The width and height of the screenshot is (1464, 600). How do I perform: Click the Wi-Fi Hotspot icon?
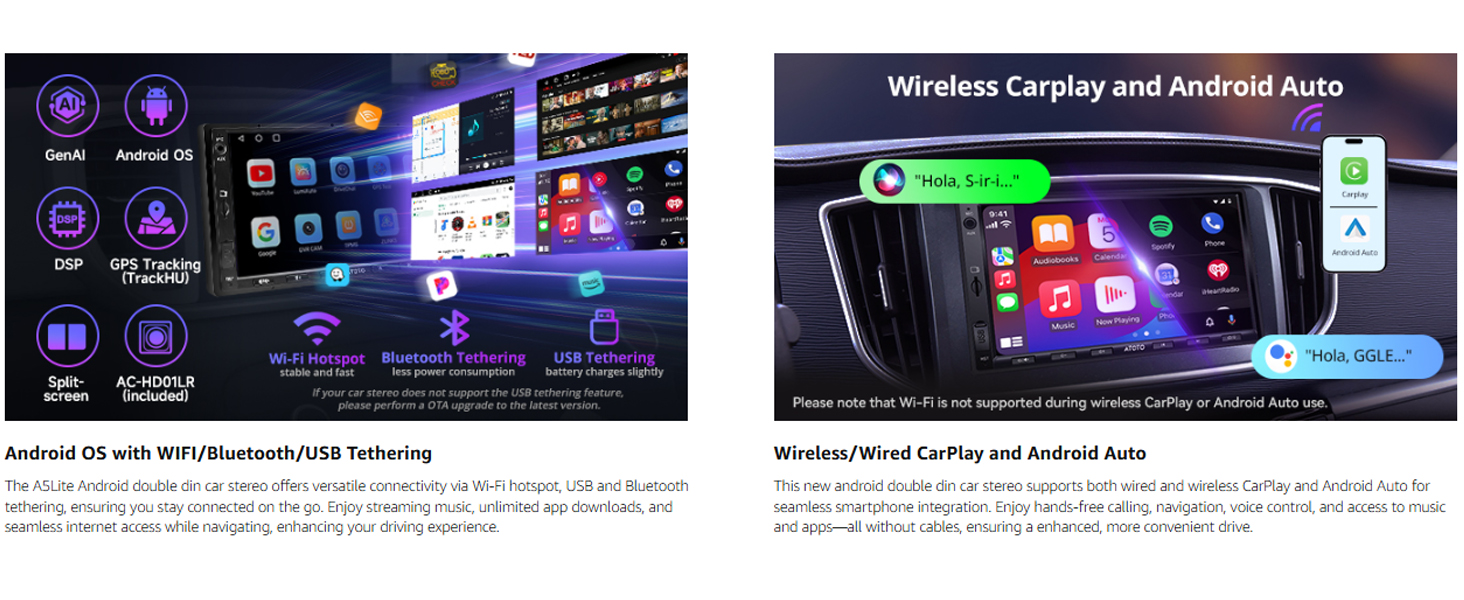pos(317,328)
